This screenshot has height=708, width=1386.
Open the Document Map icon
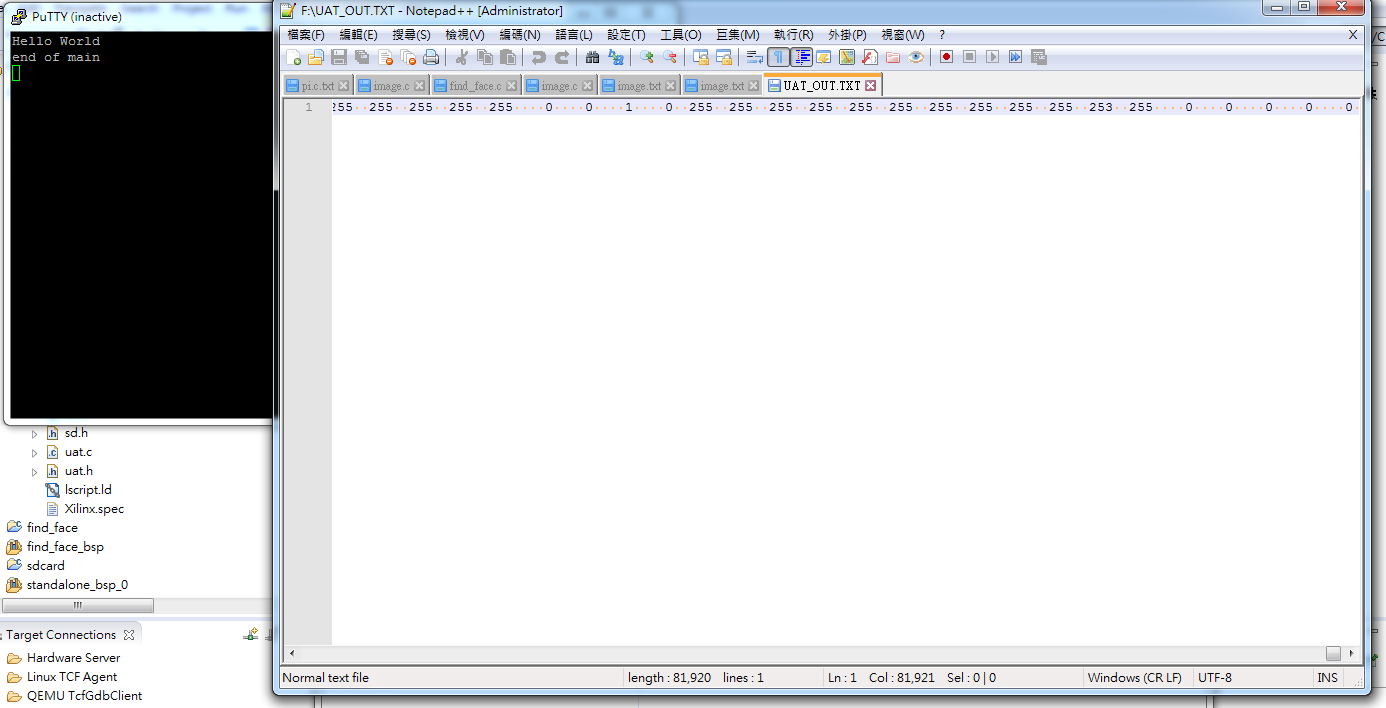[847, 57]
